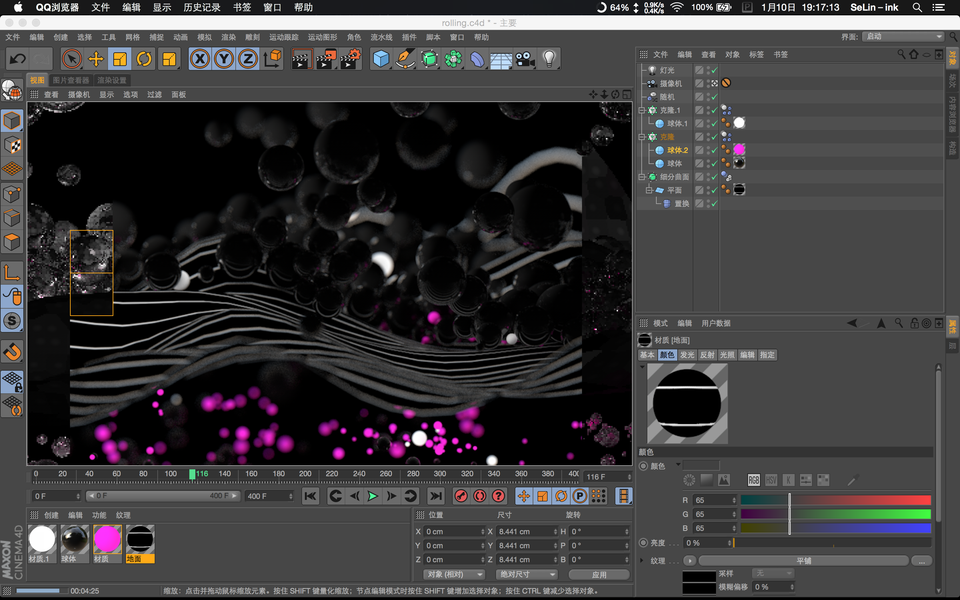
Task: Switch color mode to RGB button
Action: 754,481
